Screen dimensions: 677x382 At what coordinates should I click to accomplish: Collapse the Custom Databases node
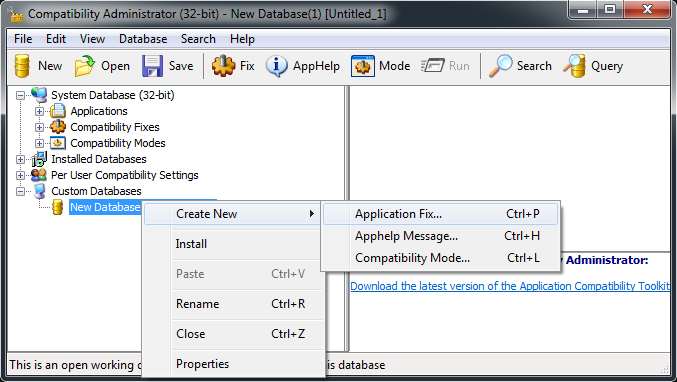[x=20, y=191]
